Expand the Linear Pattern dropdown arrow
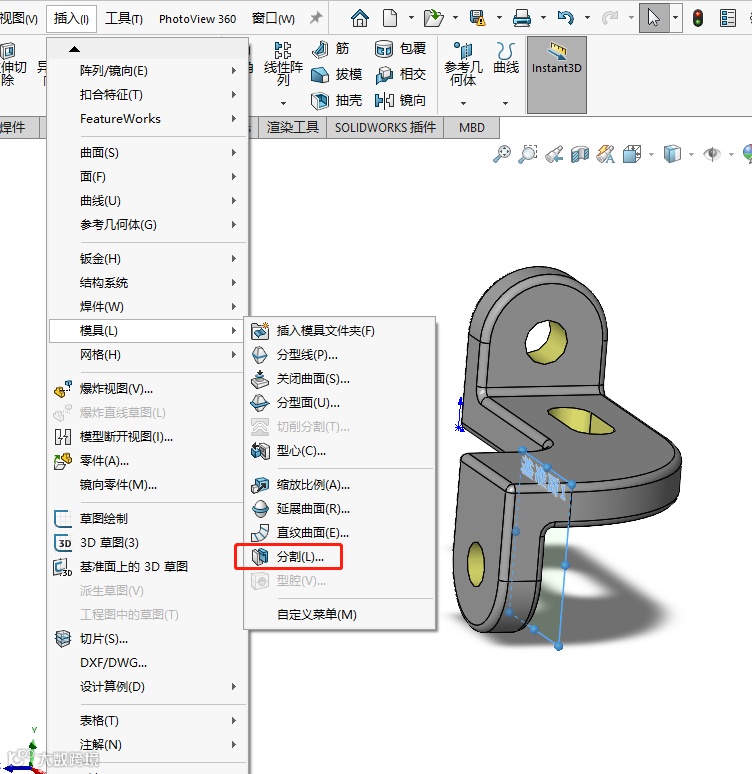This screenshot has width=752, height=774. point(283,103)
